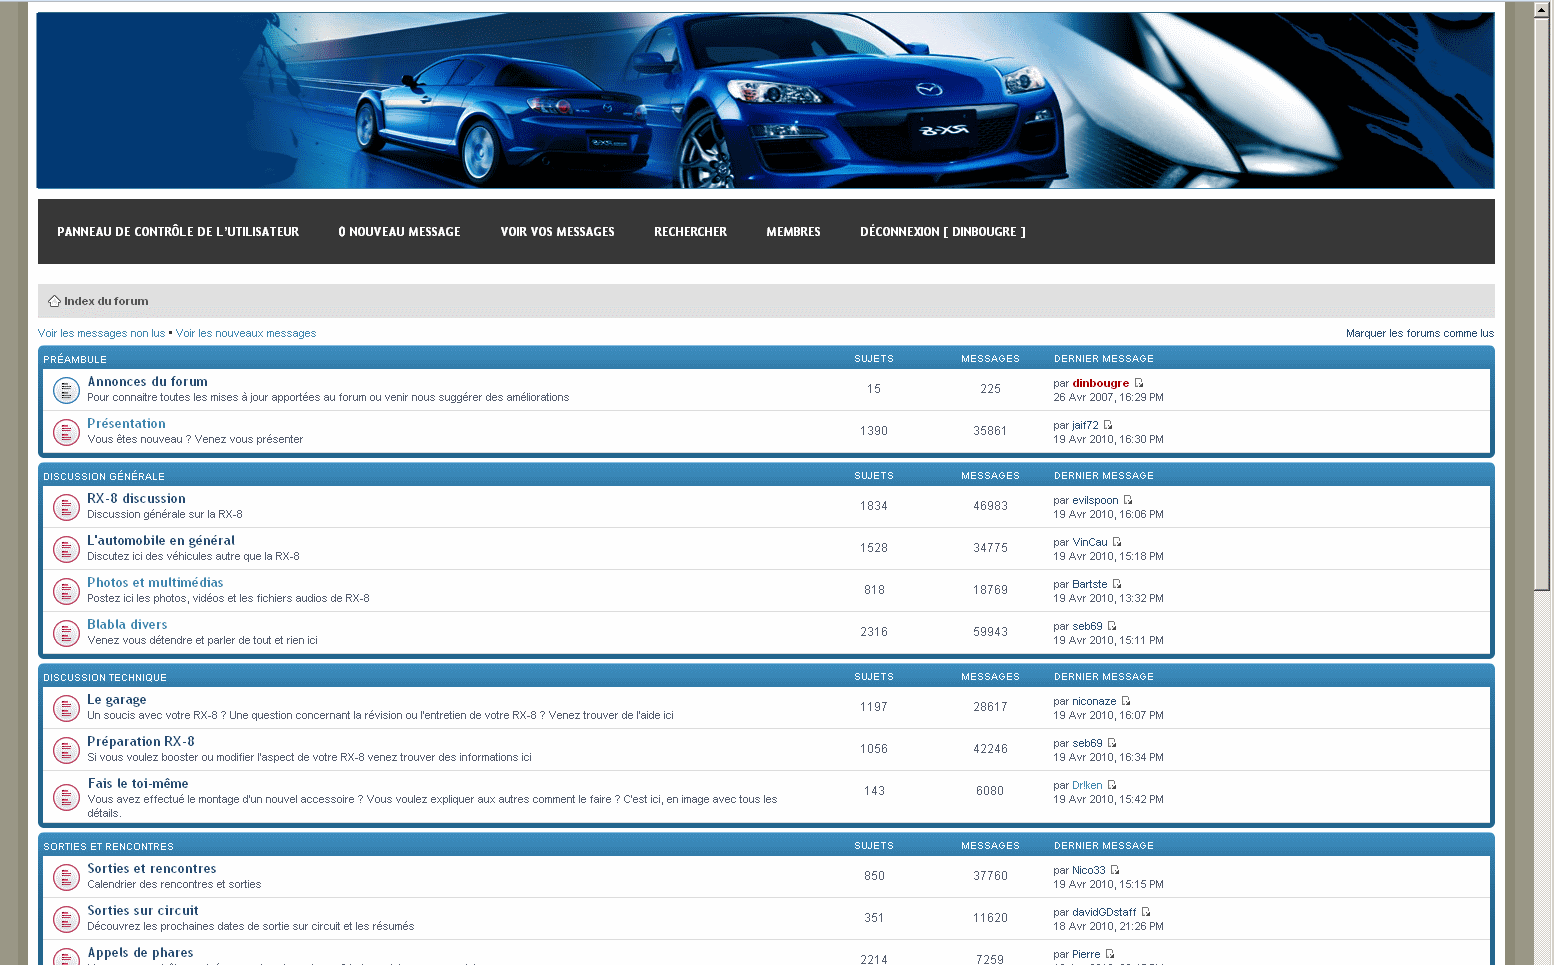Open latest post icon next to dinbougre
Viewport: 1554px width, 965px height.
tap(1139, 383)
